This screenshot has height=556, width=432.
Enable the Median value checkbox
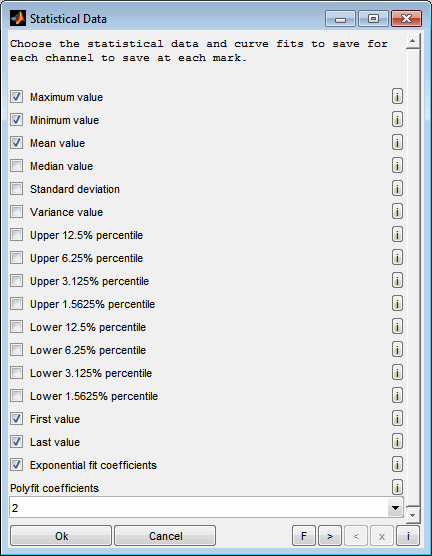coord(16,166)
